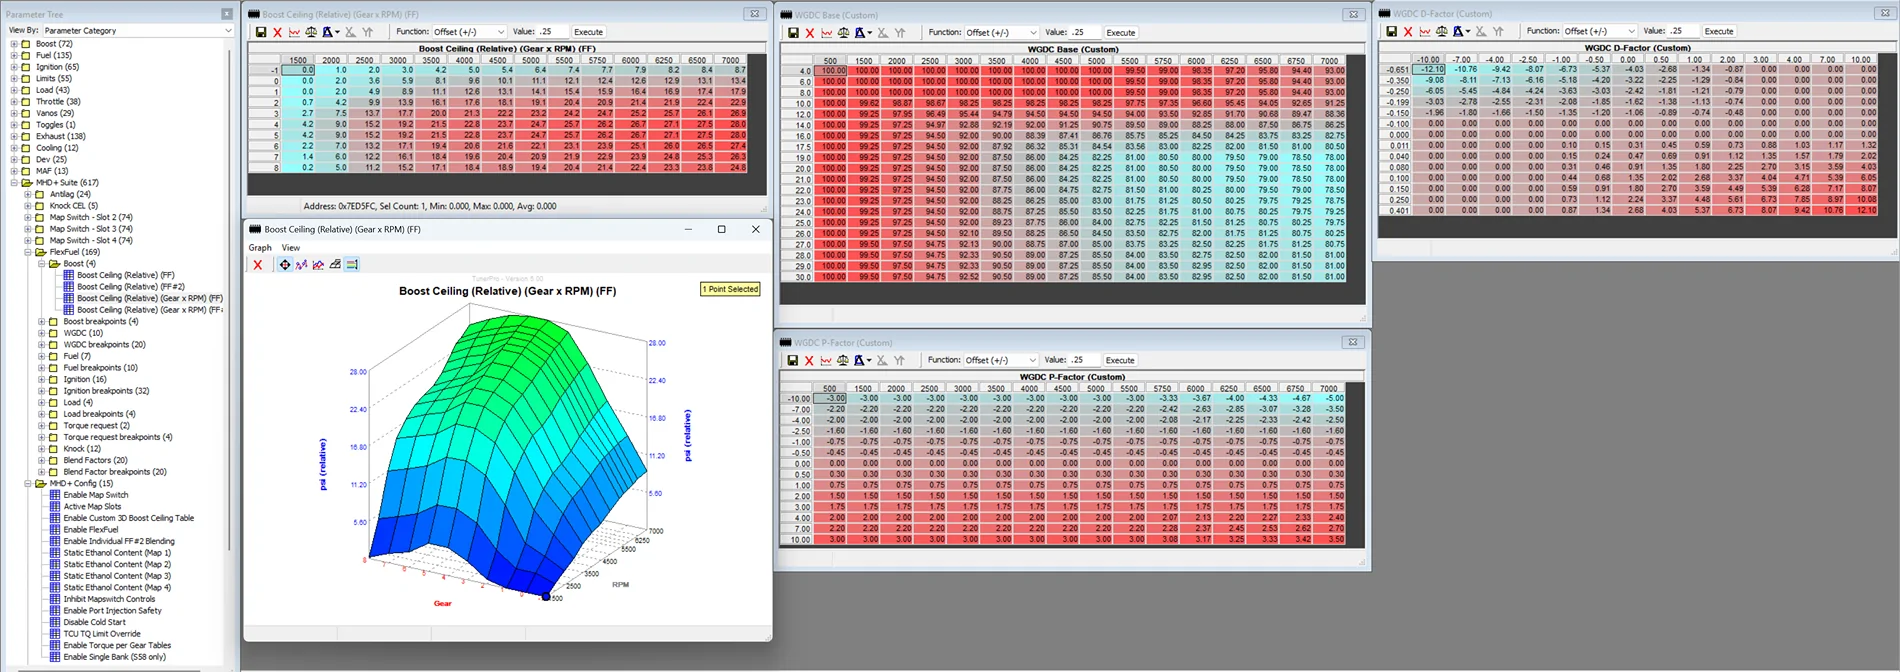Click Execute in WGDC Base window

1120,33
